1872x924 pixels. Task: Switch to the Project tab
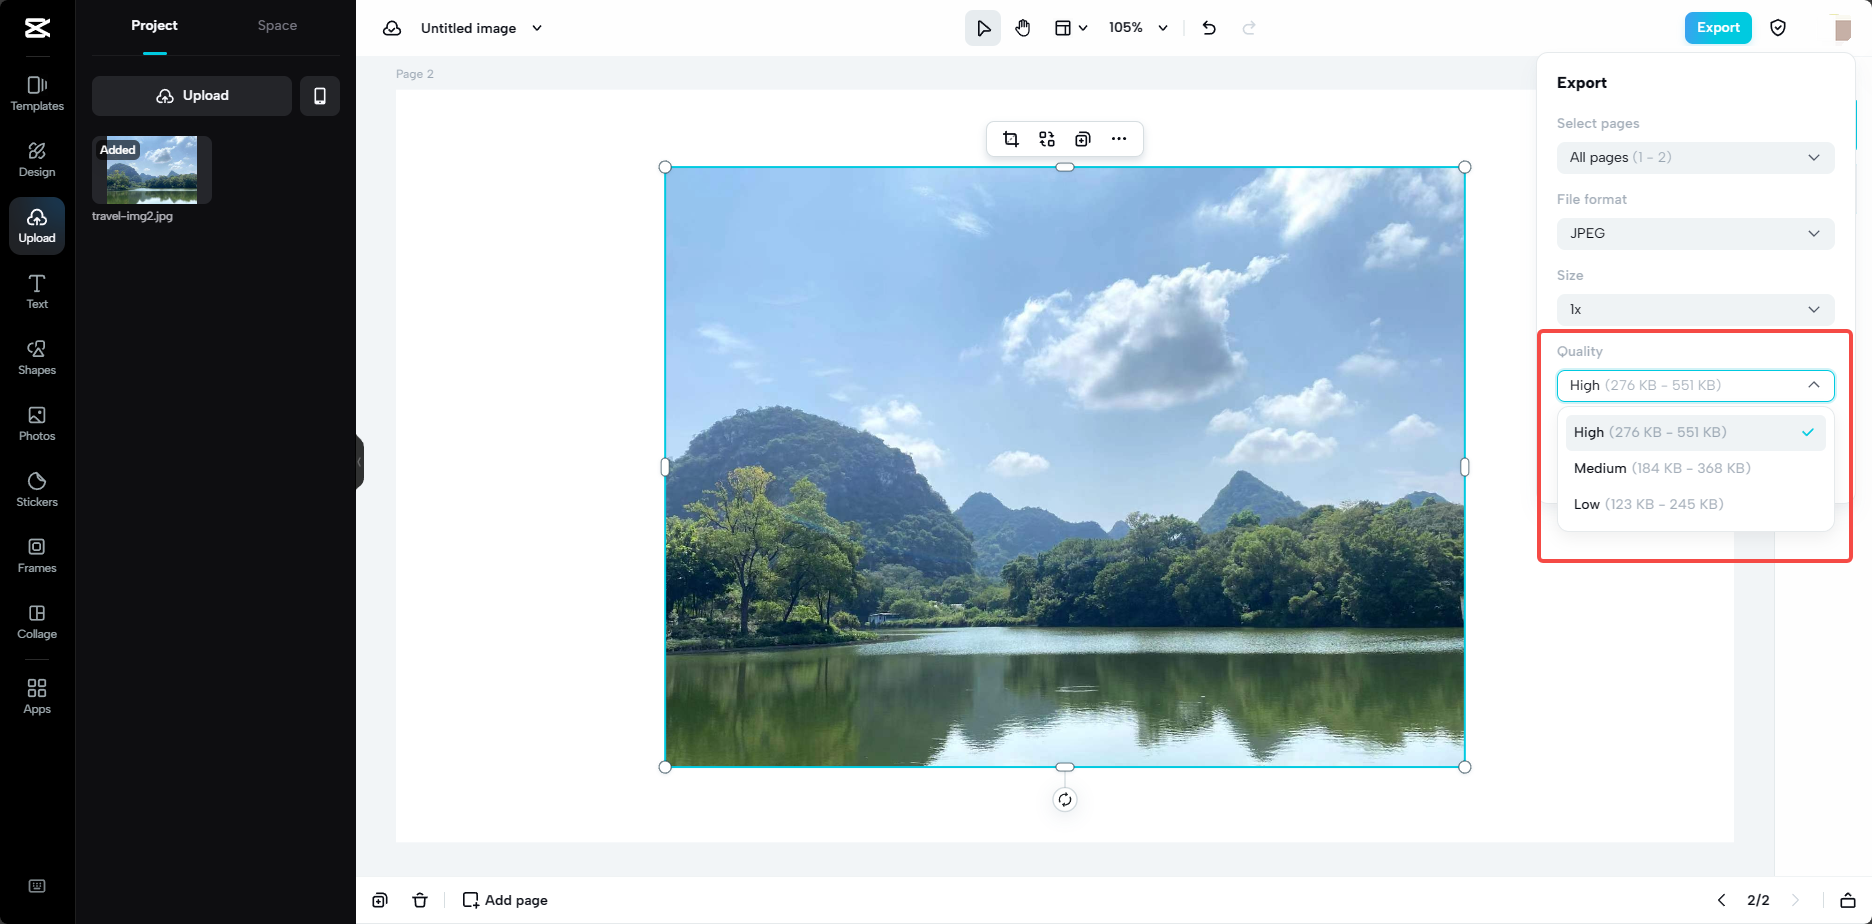pos(154,26)
